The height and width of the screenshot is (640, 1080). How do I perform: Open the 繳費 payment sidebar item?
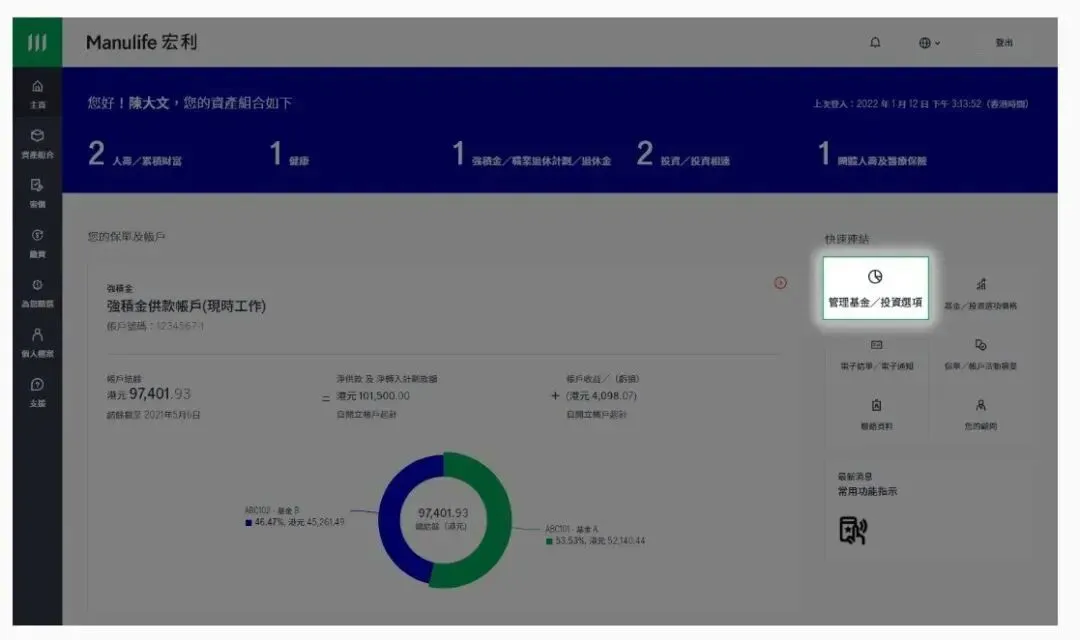point(37,244)
